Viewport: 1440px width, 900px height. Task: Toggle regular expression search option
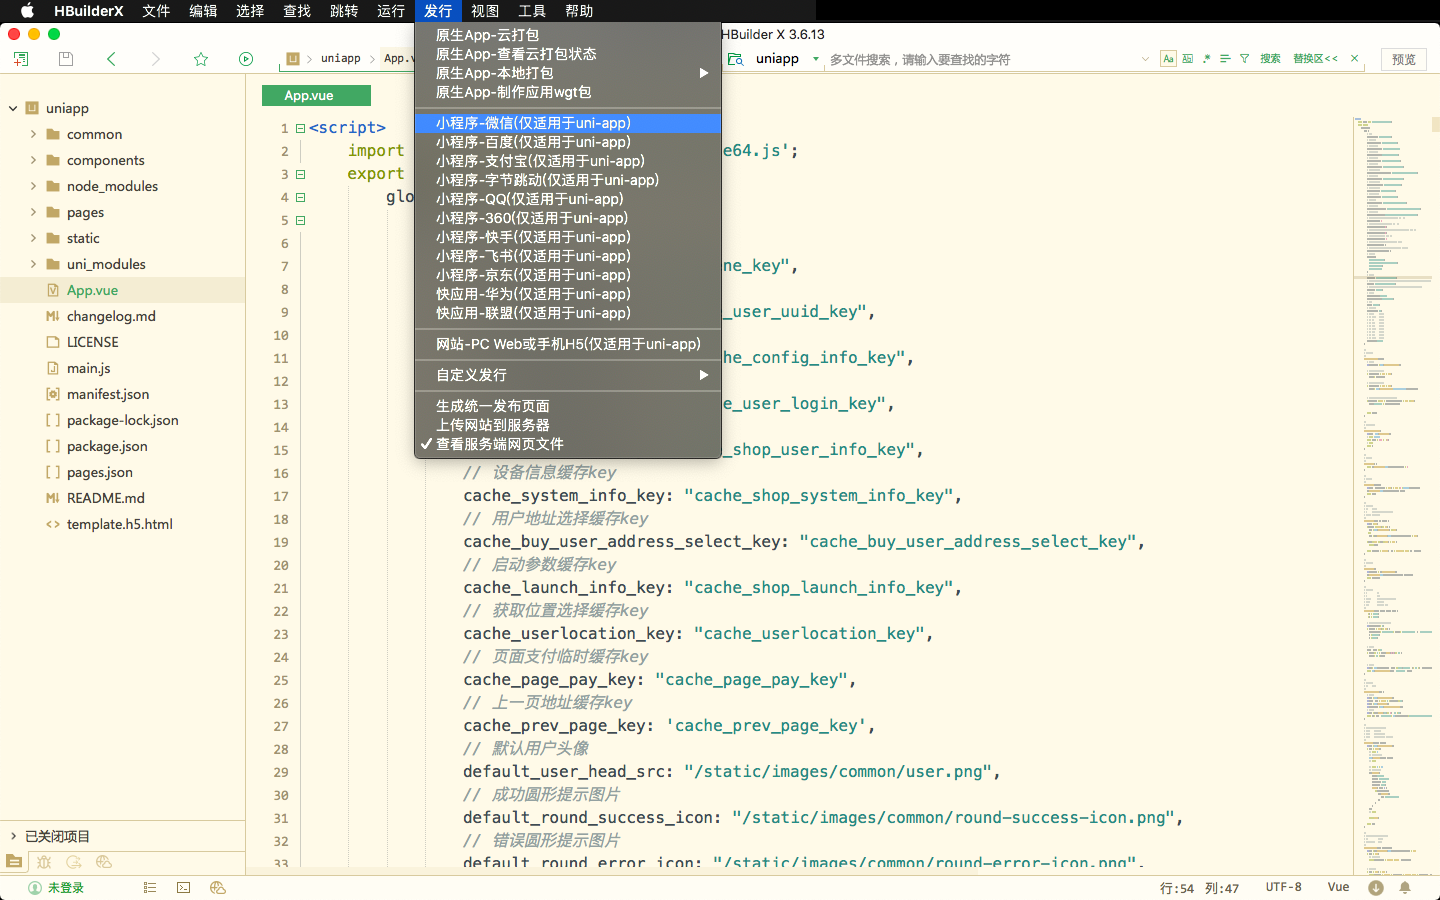[1207, 59]
